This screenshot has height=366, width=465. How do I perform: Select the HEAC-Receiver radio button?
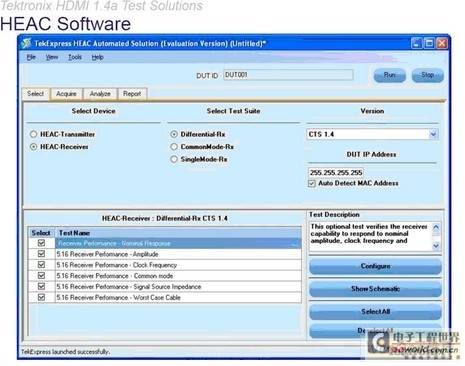[x=33, y=147]
